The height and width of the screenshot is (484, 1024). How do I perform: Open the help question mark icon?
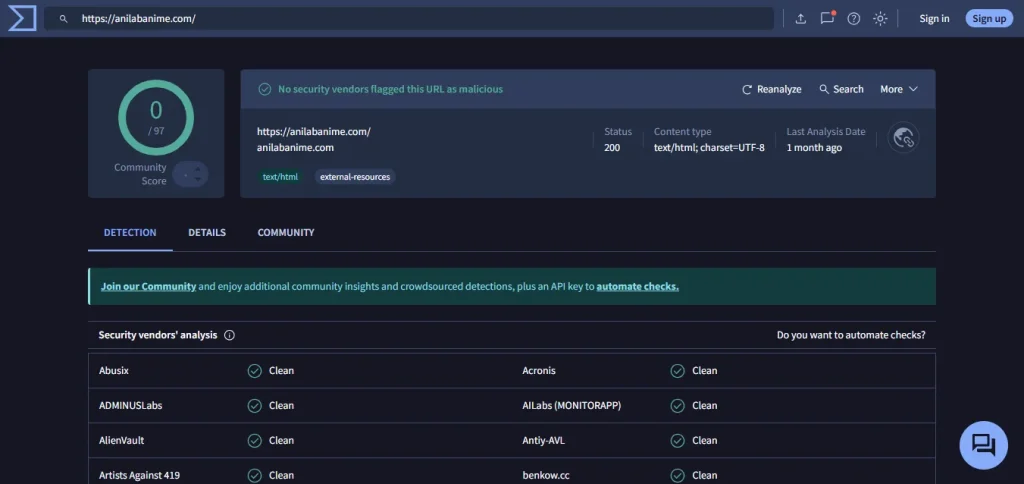coord(854,18)
